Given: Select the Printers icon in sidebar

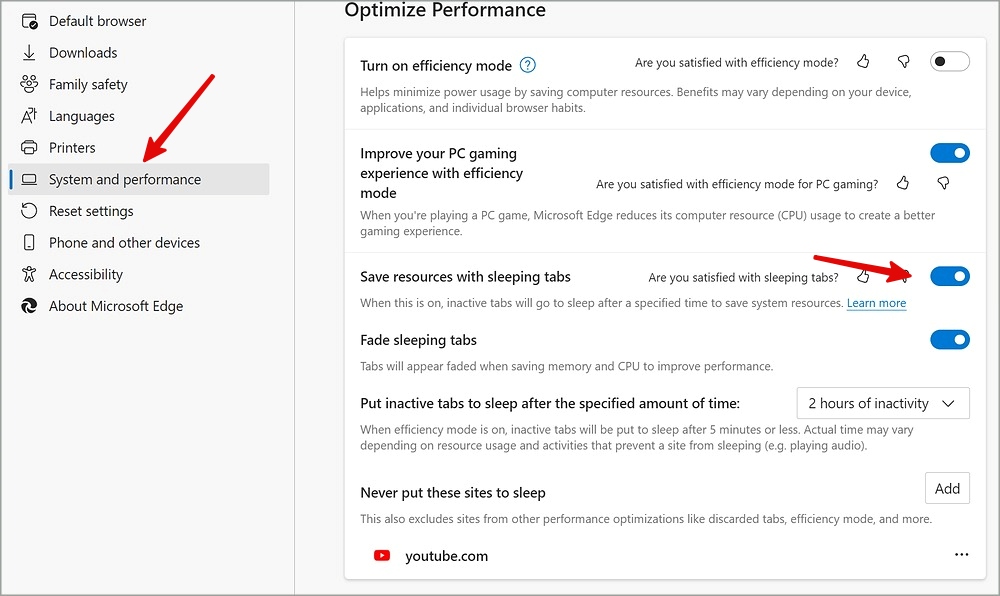Looking at the screenshot, I should click(x=28, y=147).
